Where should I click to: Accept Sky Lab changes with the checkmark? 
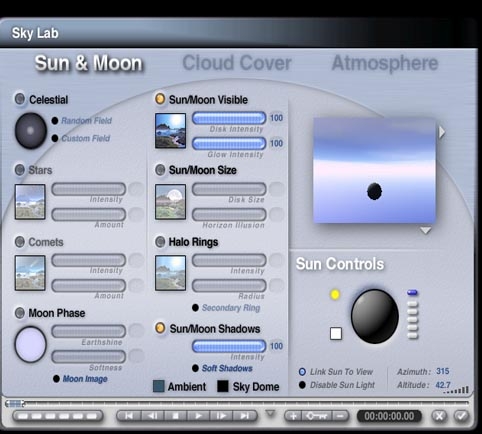462,416
